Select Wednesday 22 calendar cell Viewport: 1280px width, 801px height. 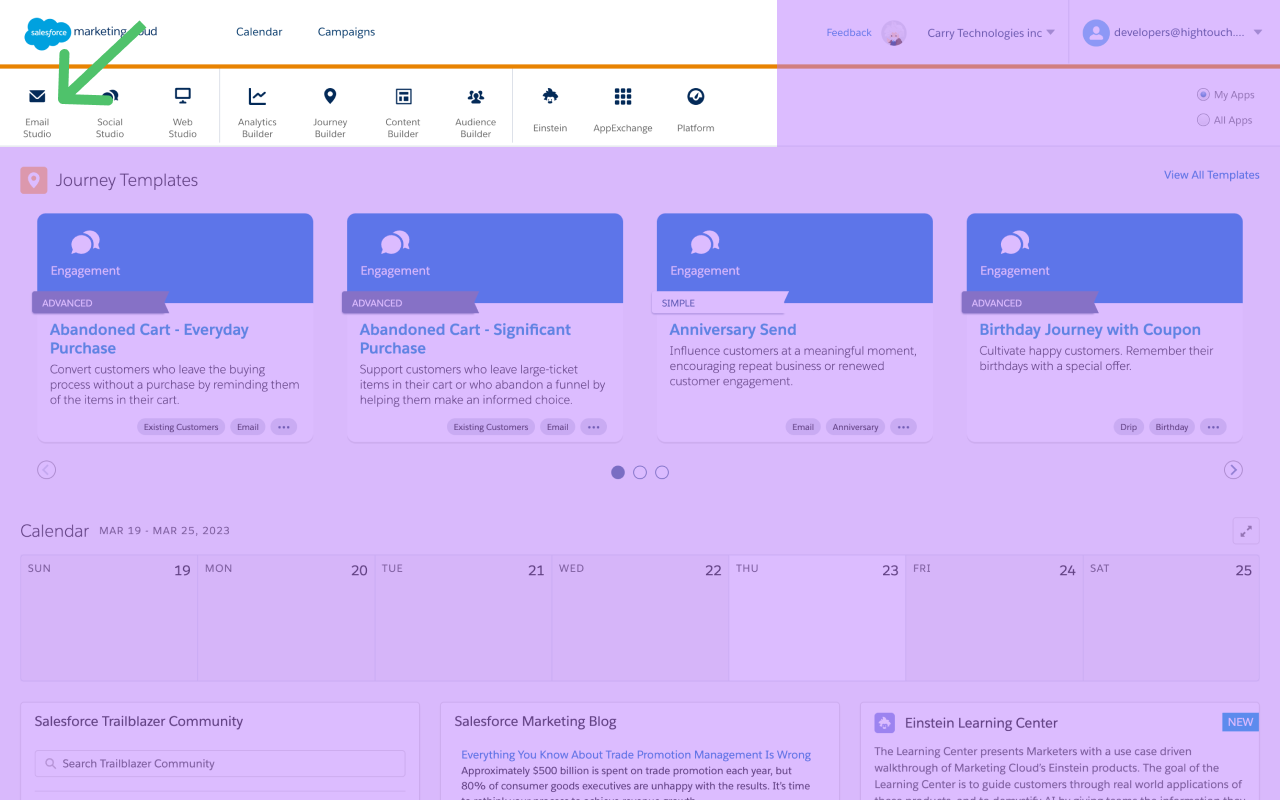pos(640,618)
